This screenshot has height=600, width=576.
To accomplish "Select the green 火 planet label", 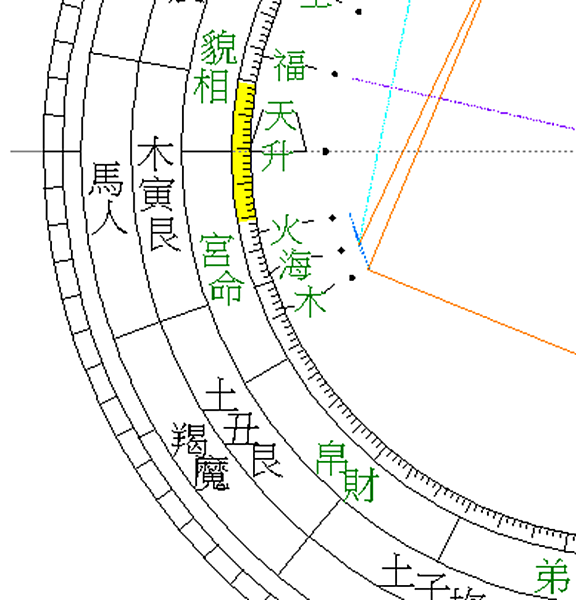I will tap(286, 230).
